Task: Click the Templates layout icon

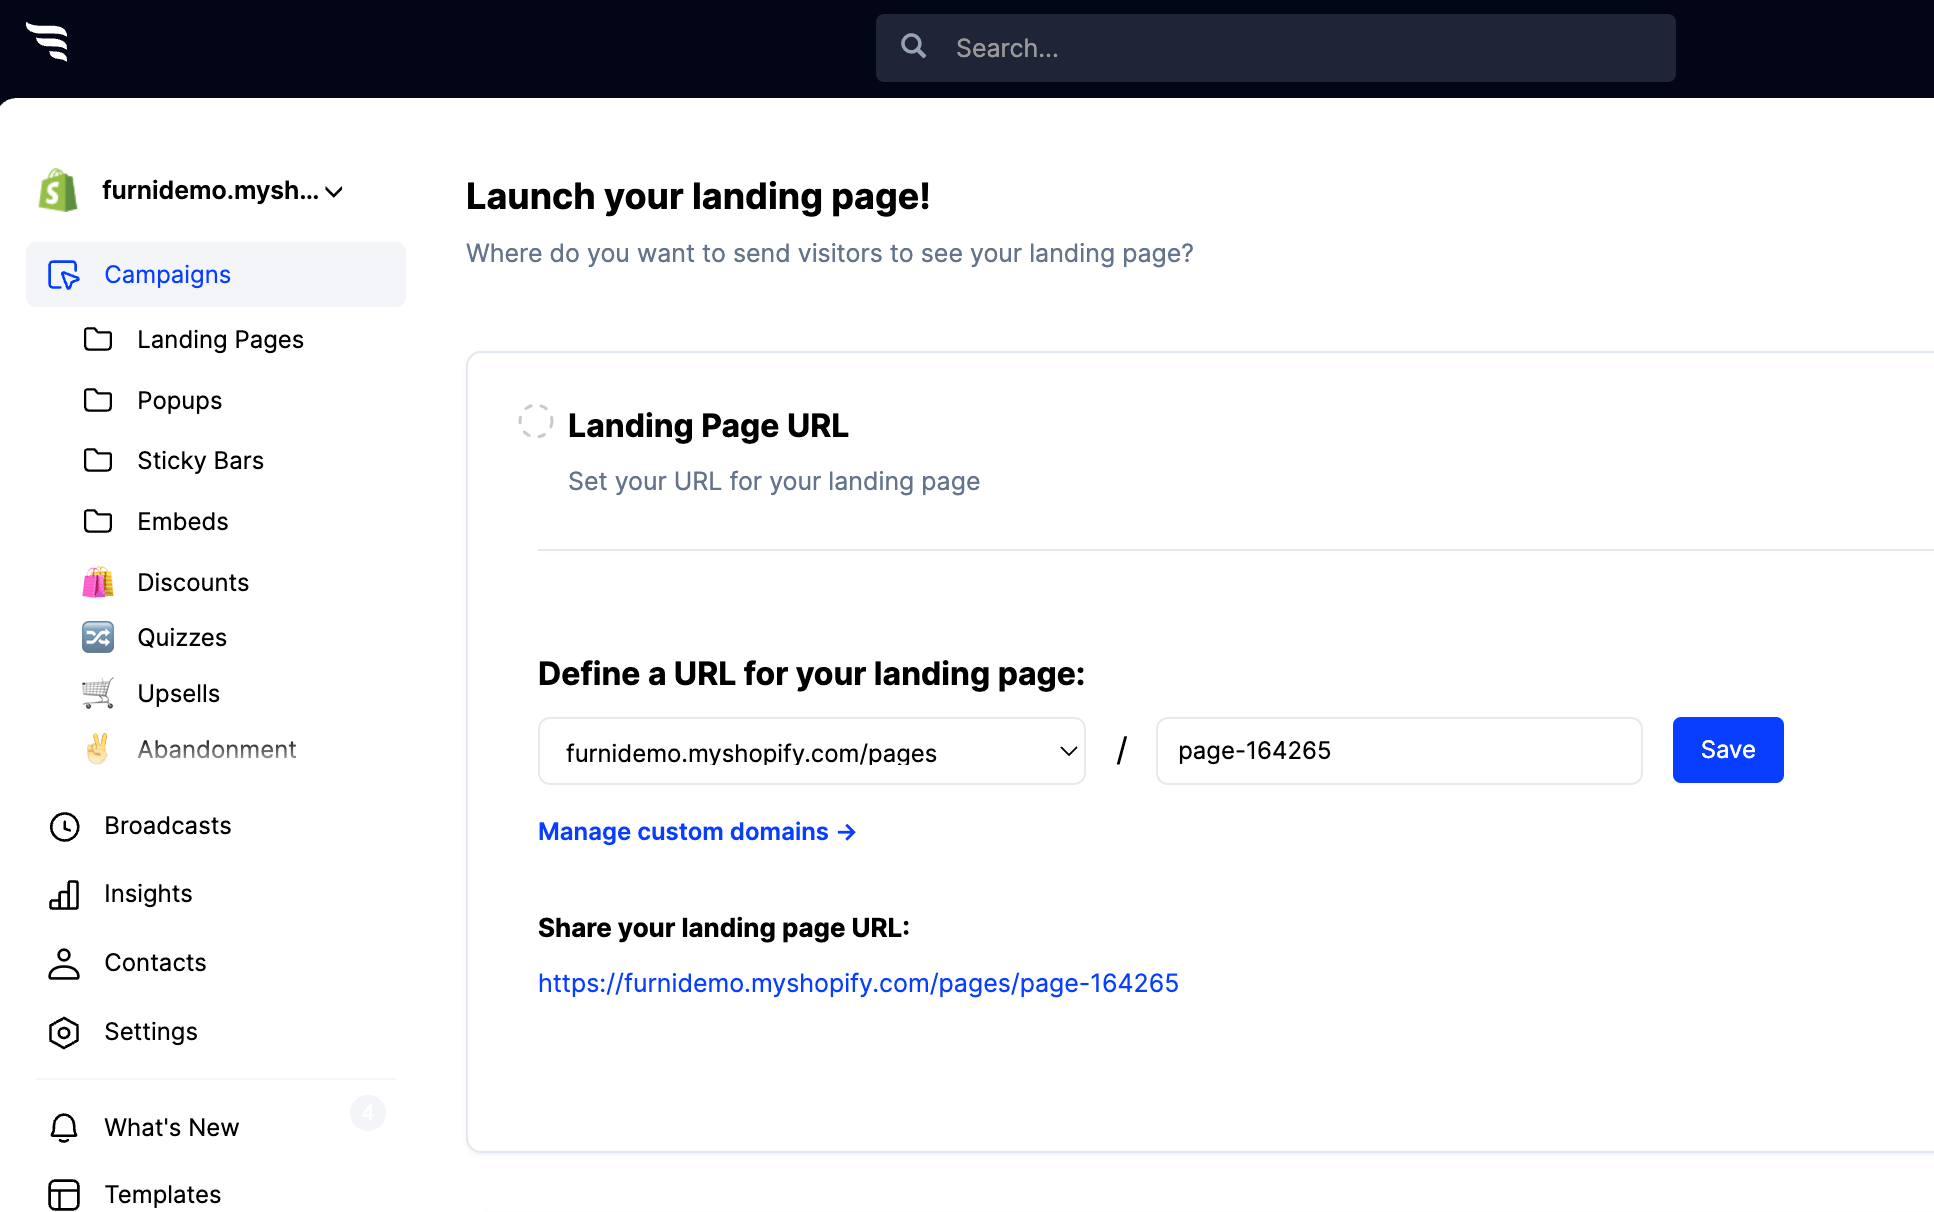Action: point(64,1195)
